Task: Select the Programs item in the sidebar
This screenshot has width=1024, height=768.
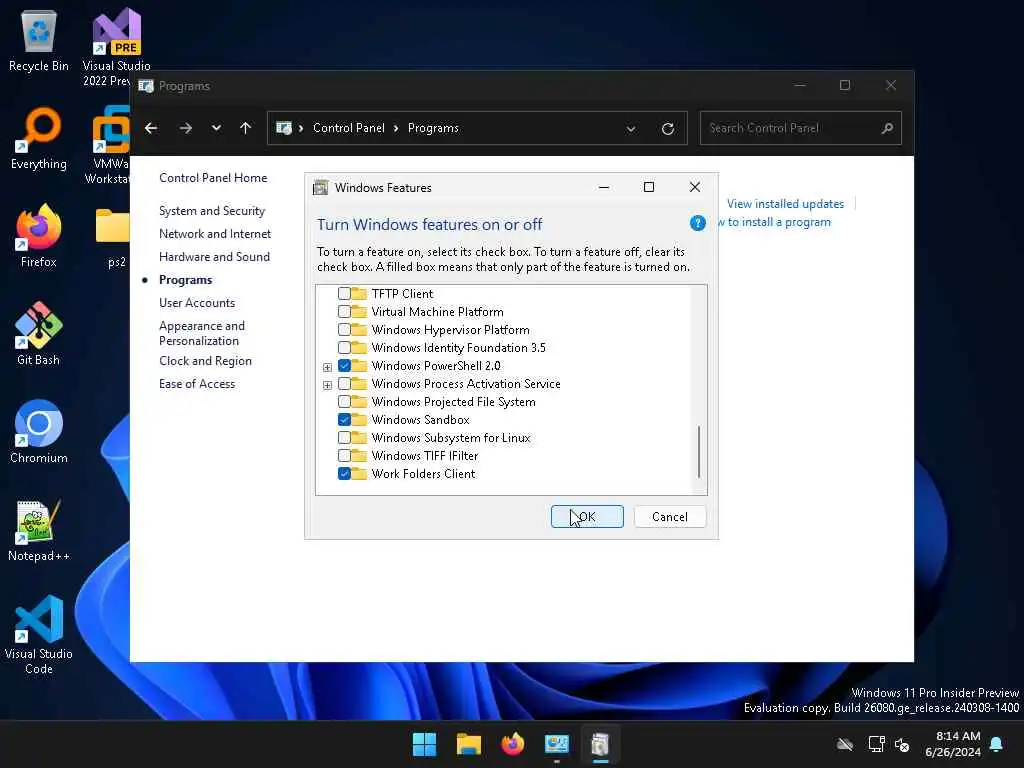Action: tap(185, 280)
